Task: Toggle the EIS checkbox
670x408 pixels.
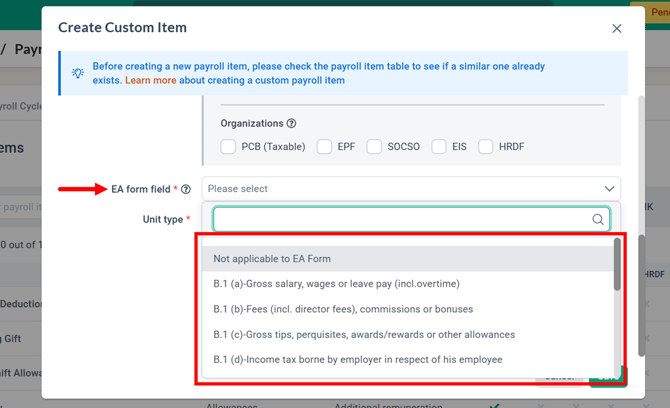Action: click(439, 147)
